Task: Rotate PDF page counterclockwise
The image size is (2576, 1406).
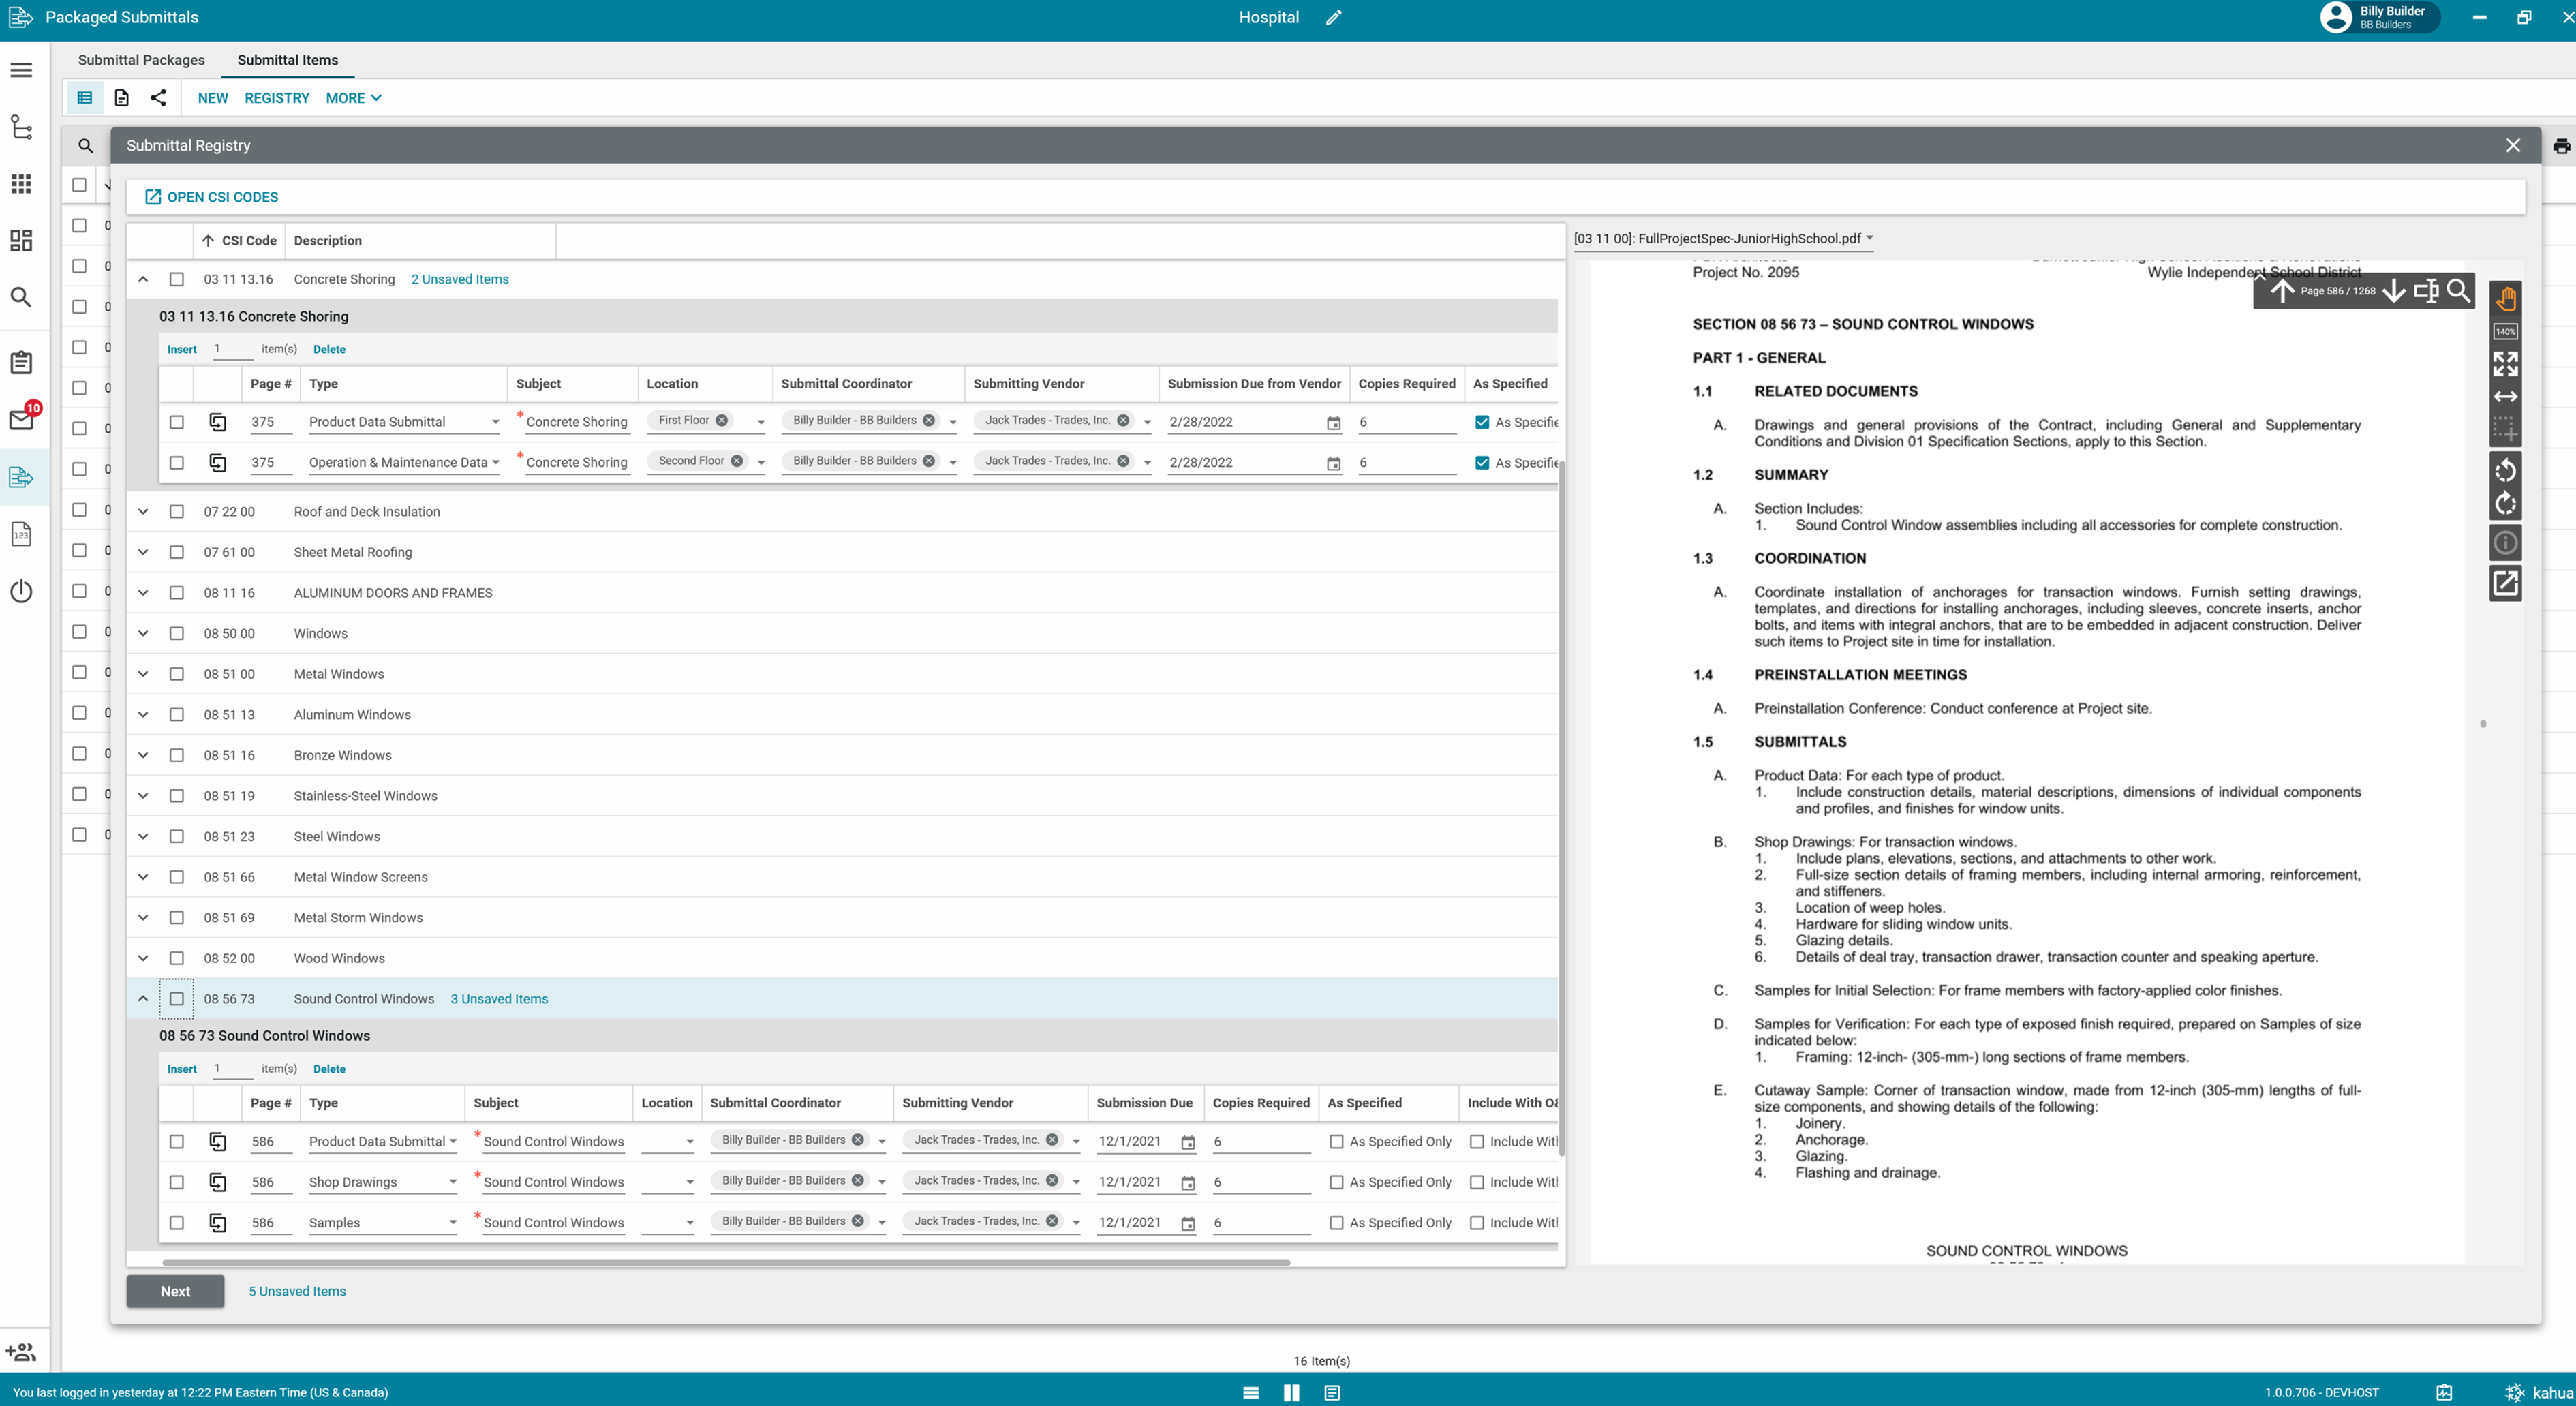Action: (x=2505, y=469)
